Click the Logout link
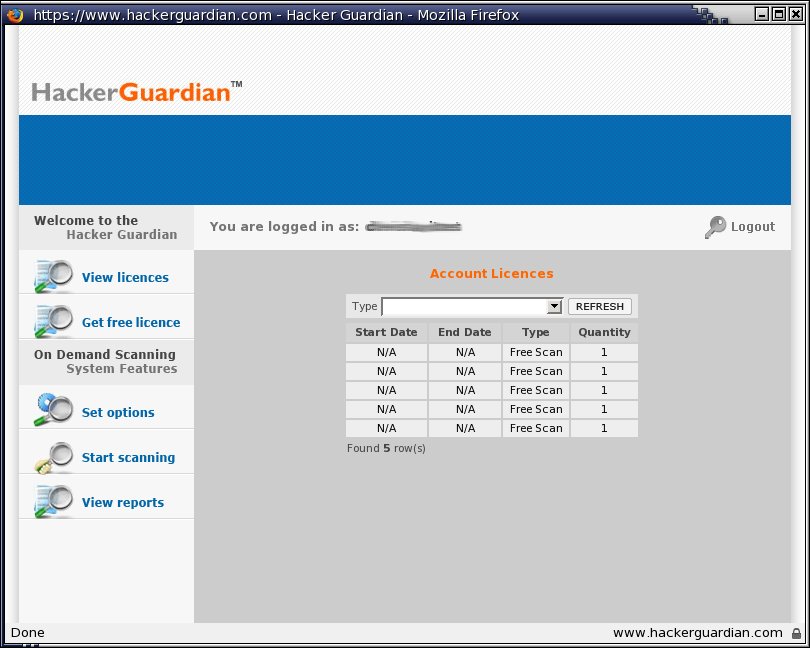This screenshot has height=648, width=810. pyautogui.click(x=753, y=227)
